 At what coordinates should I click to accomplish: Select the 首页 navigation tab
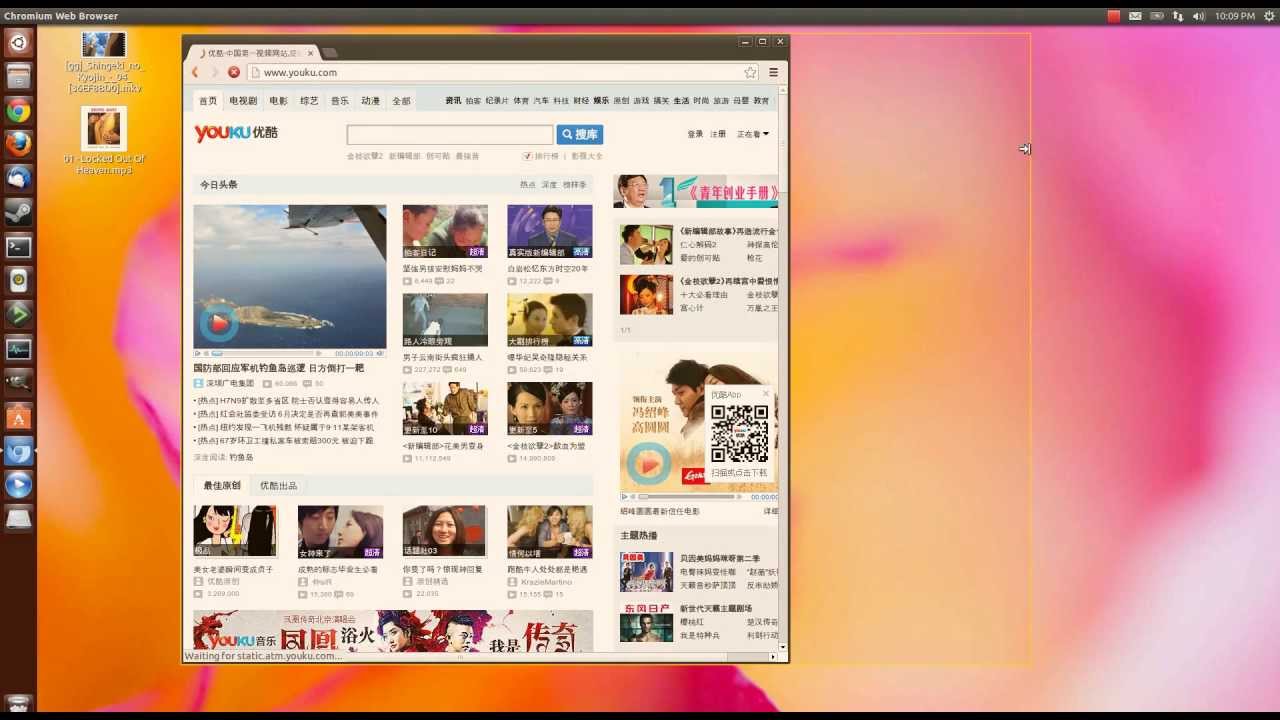click(x=208, y=101)
